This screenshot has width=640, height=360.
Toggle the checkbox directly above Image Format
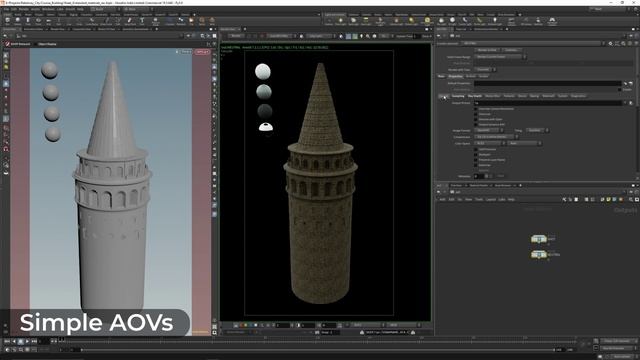coord(476,124)
